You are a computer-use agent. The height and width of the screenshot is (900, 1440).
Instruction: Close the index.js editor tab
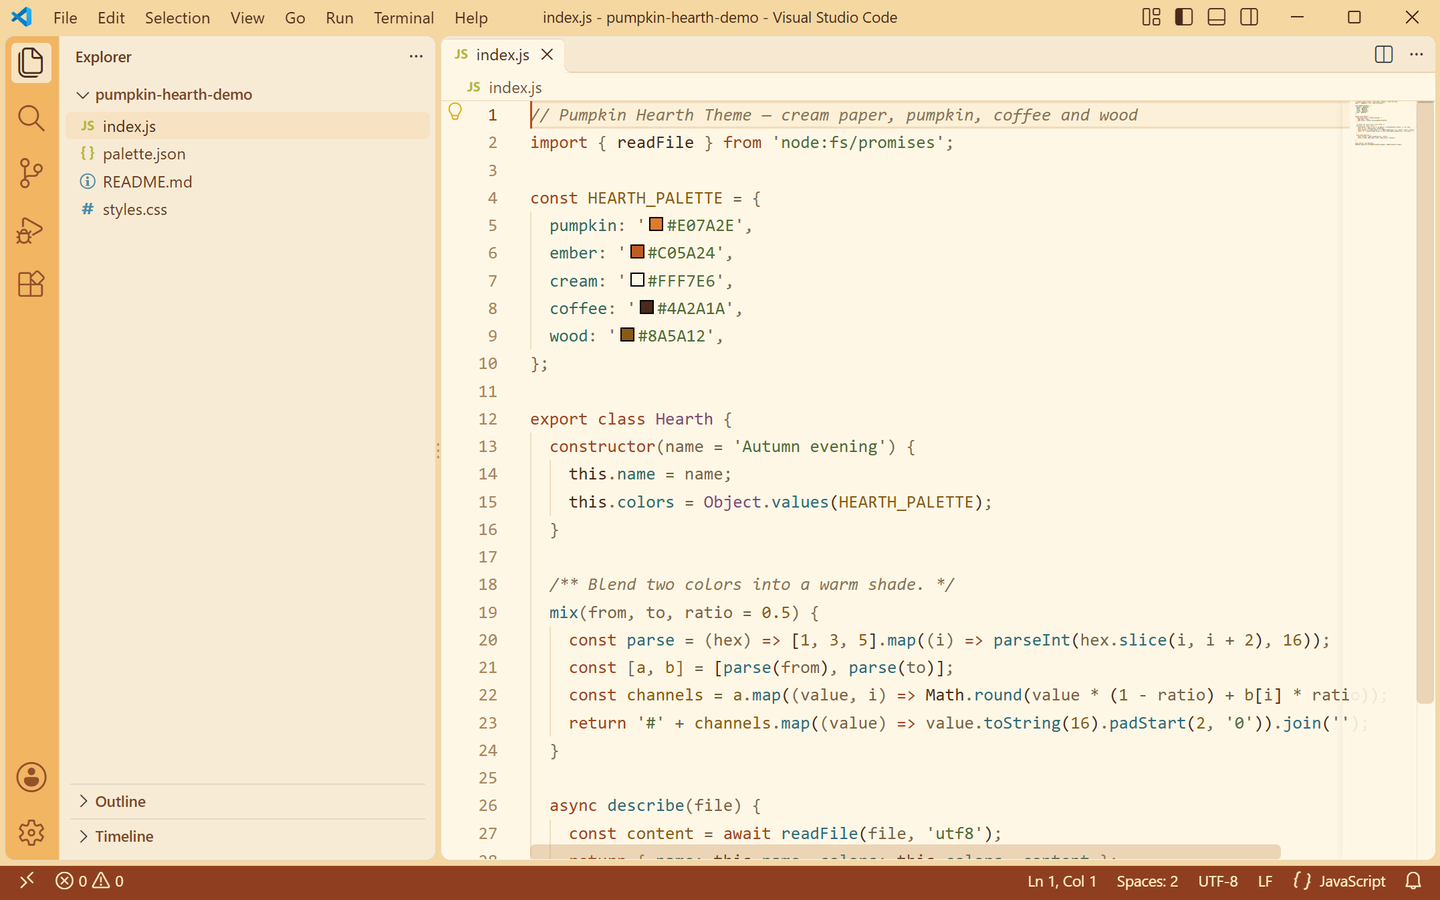[x=547, y=55]
